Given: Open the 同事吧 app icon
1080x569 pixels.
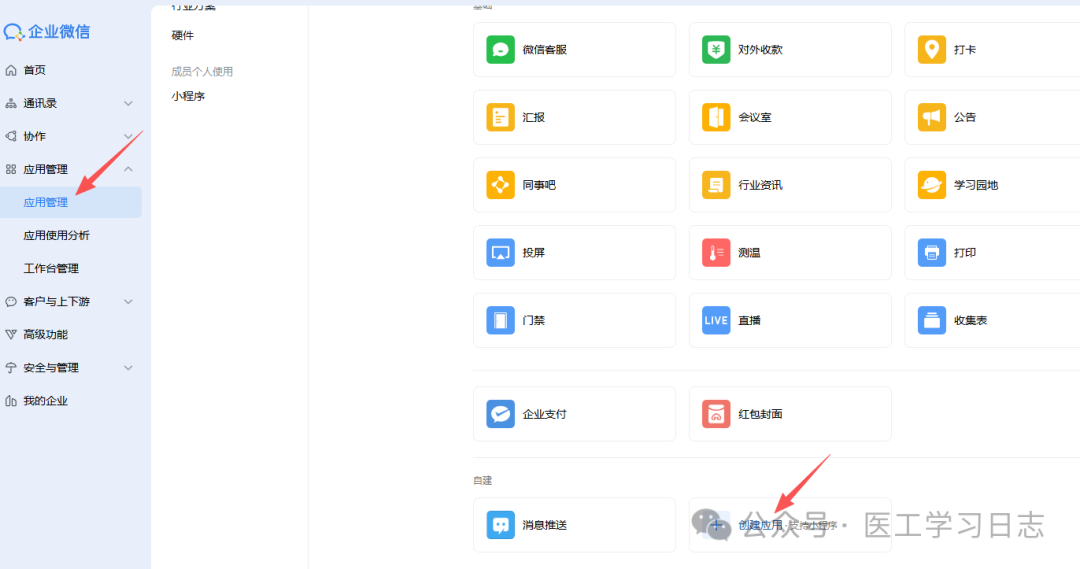Looking at the screenshot, I should click(x=500, y=185).
